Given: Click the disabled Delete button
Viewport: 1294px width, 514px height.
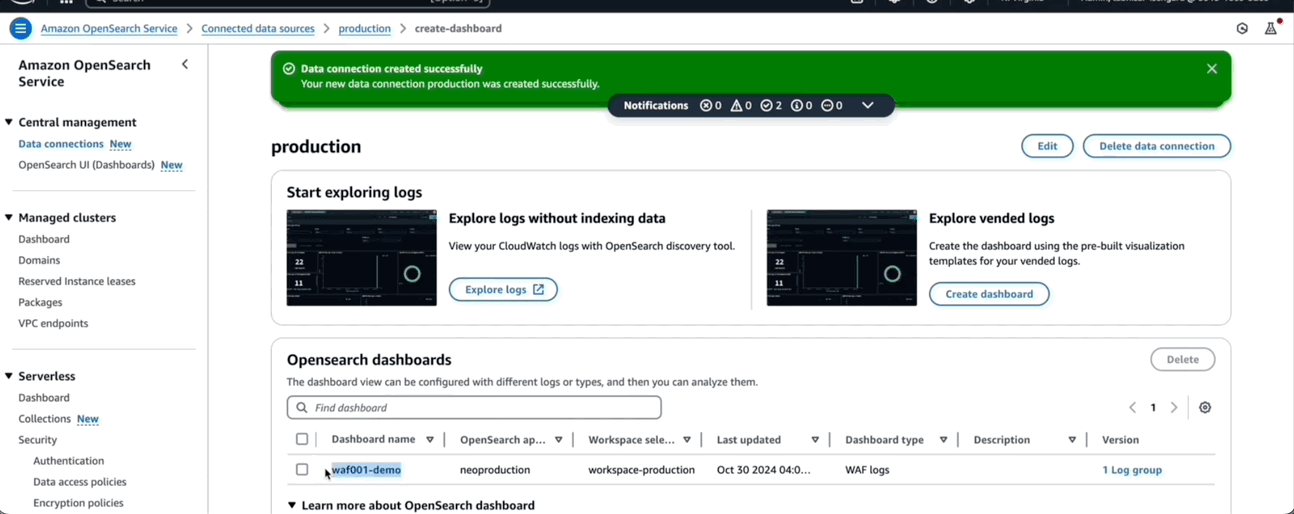Looking at the screenshot, I should tap(1183, 359).
